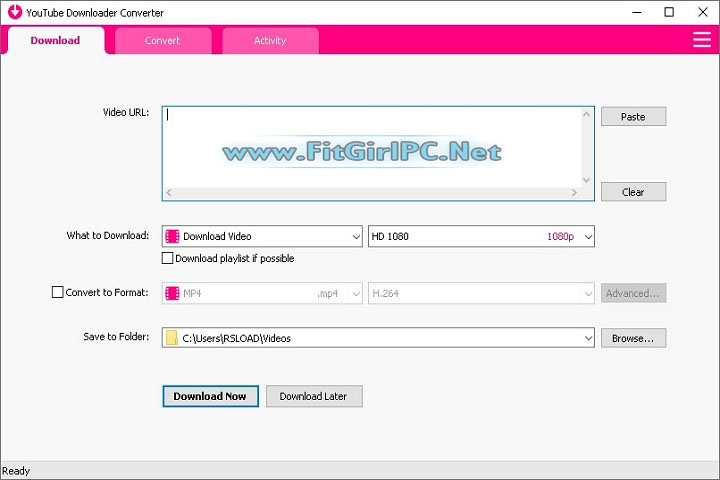Click Browse to choose folder

tap(633, 338)
